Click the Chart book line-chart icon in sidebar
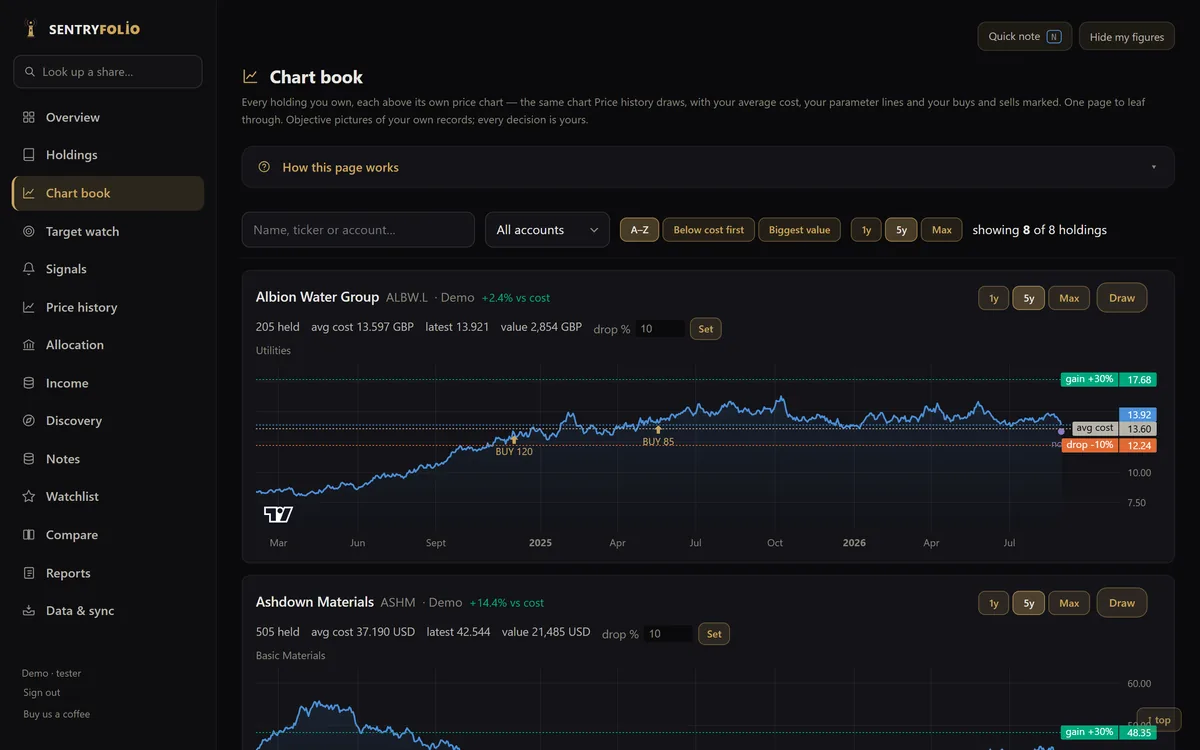The image size is (1200, 750). 29,193
